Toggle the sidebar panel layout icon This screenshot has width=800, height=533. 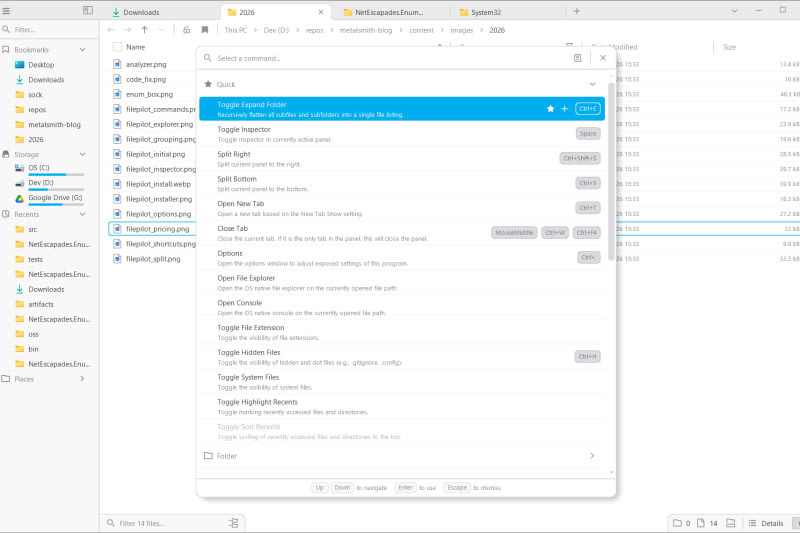coord(88,11)
